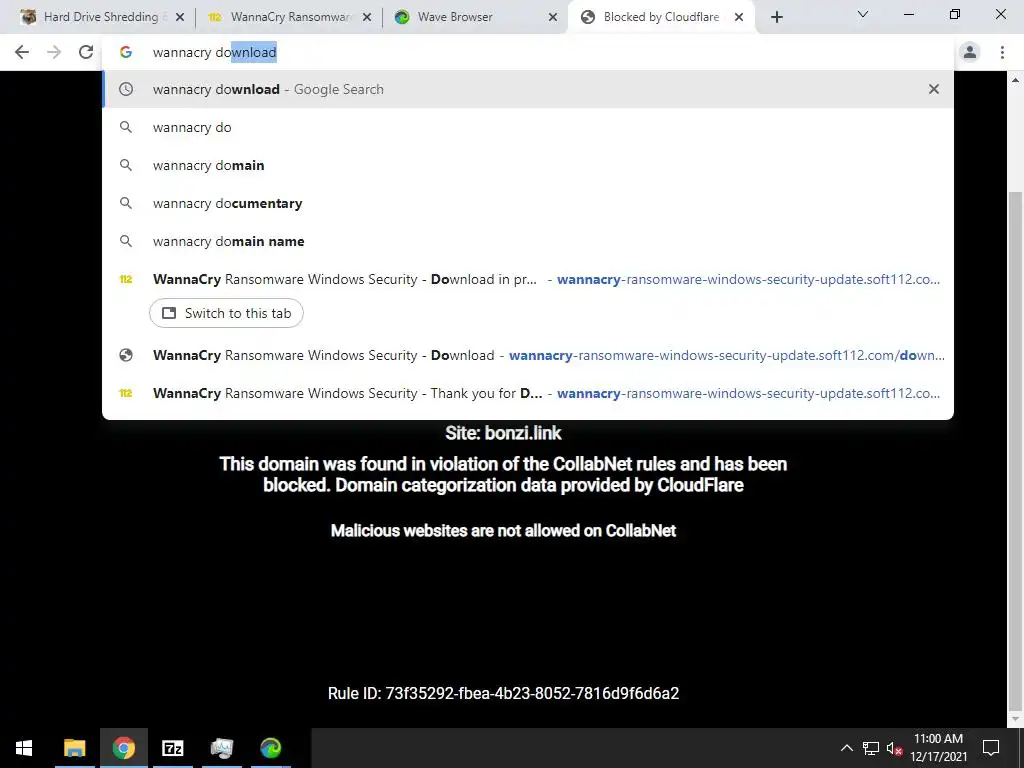Click the 'Site: bonzi.link' text
Viewport: 1024px width, 768px height.
coord(503,433)
